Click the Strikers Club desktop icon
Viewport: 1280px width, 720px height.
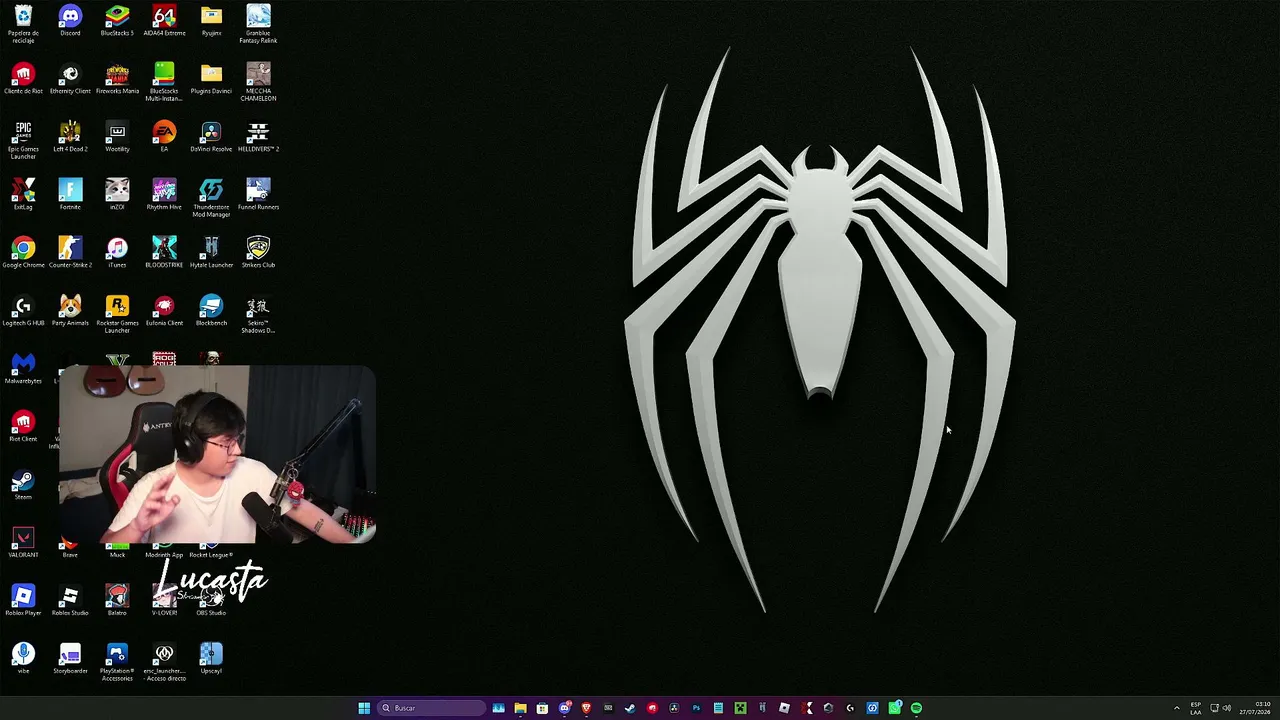258,253
